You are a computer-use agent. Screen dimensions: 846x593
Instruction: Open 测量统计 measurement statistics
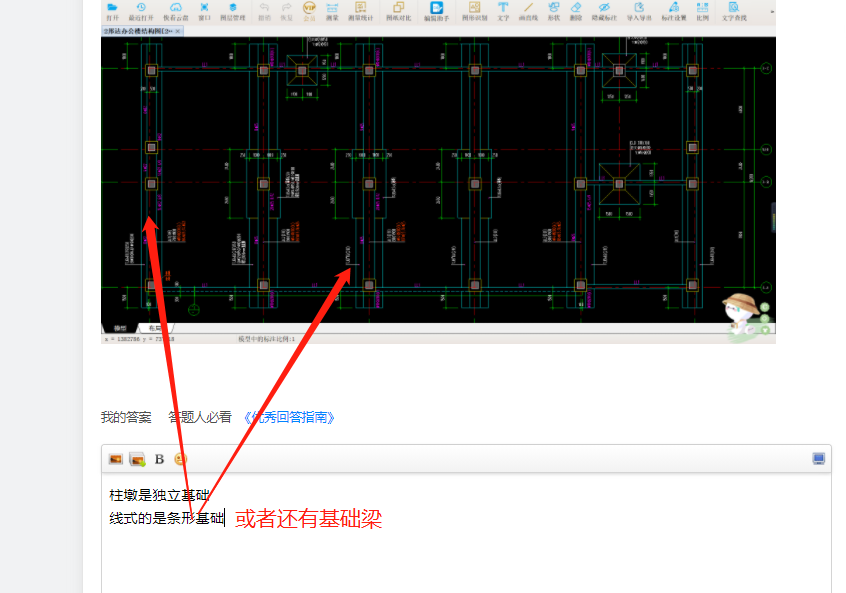pos(360,11)
